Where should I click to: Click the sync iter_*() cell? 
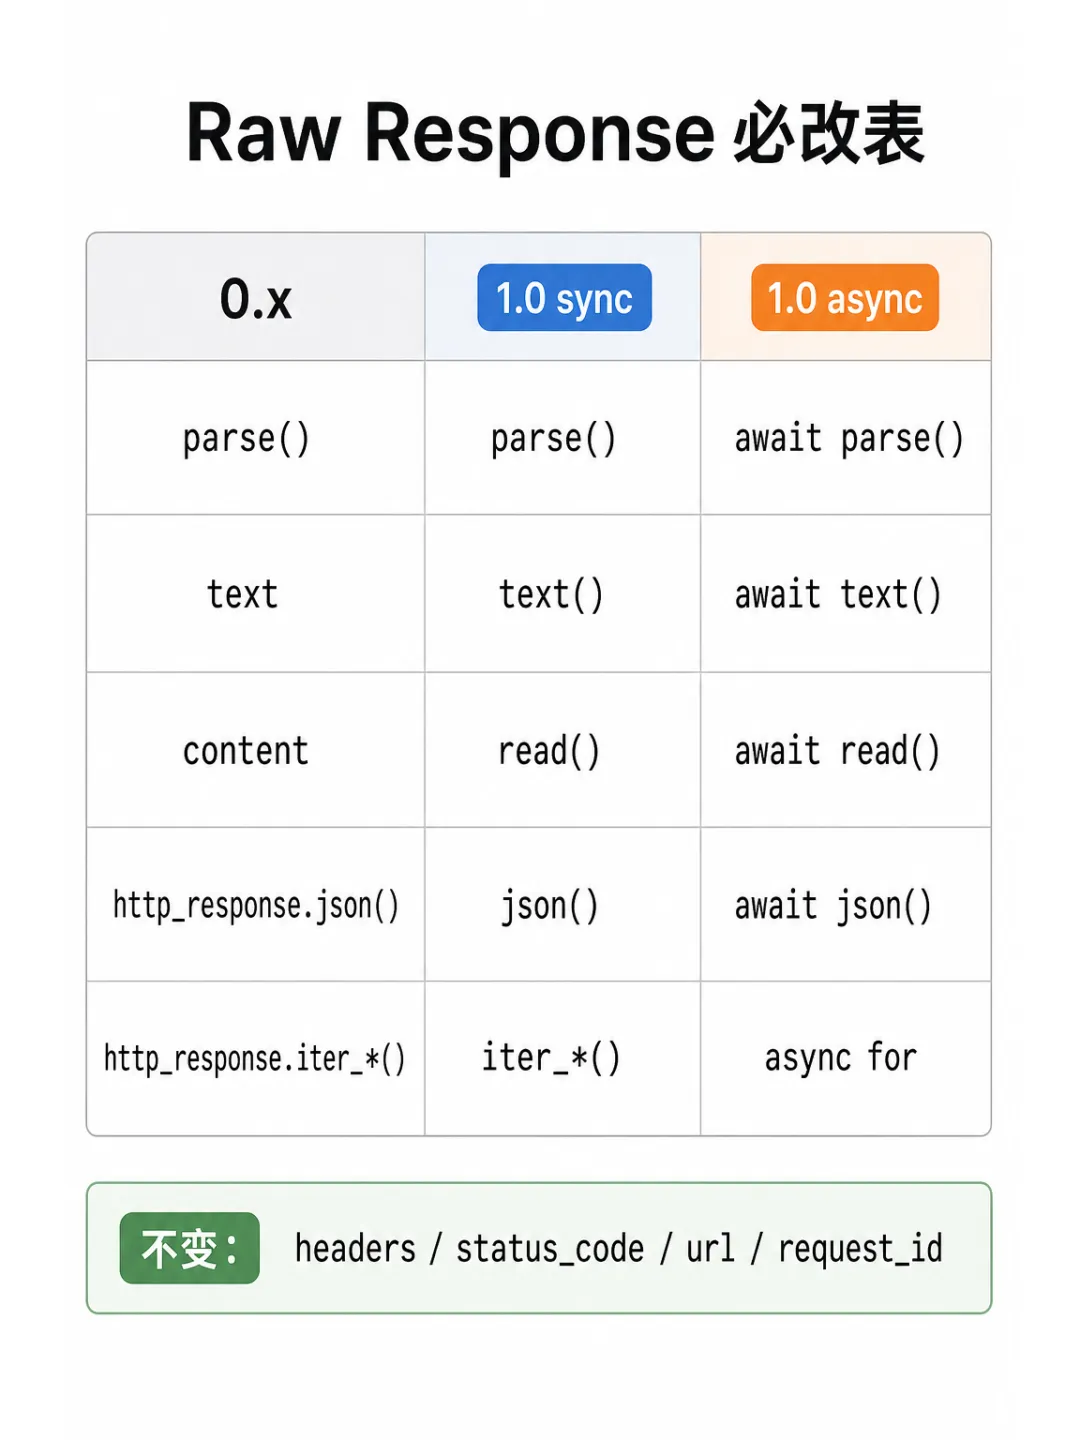click(x=563, y=1058)
